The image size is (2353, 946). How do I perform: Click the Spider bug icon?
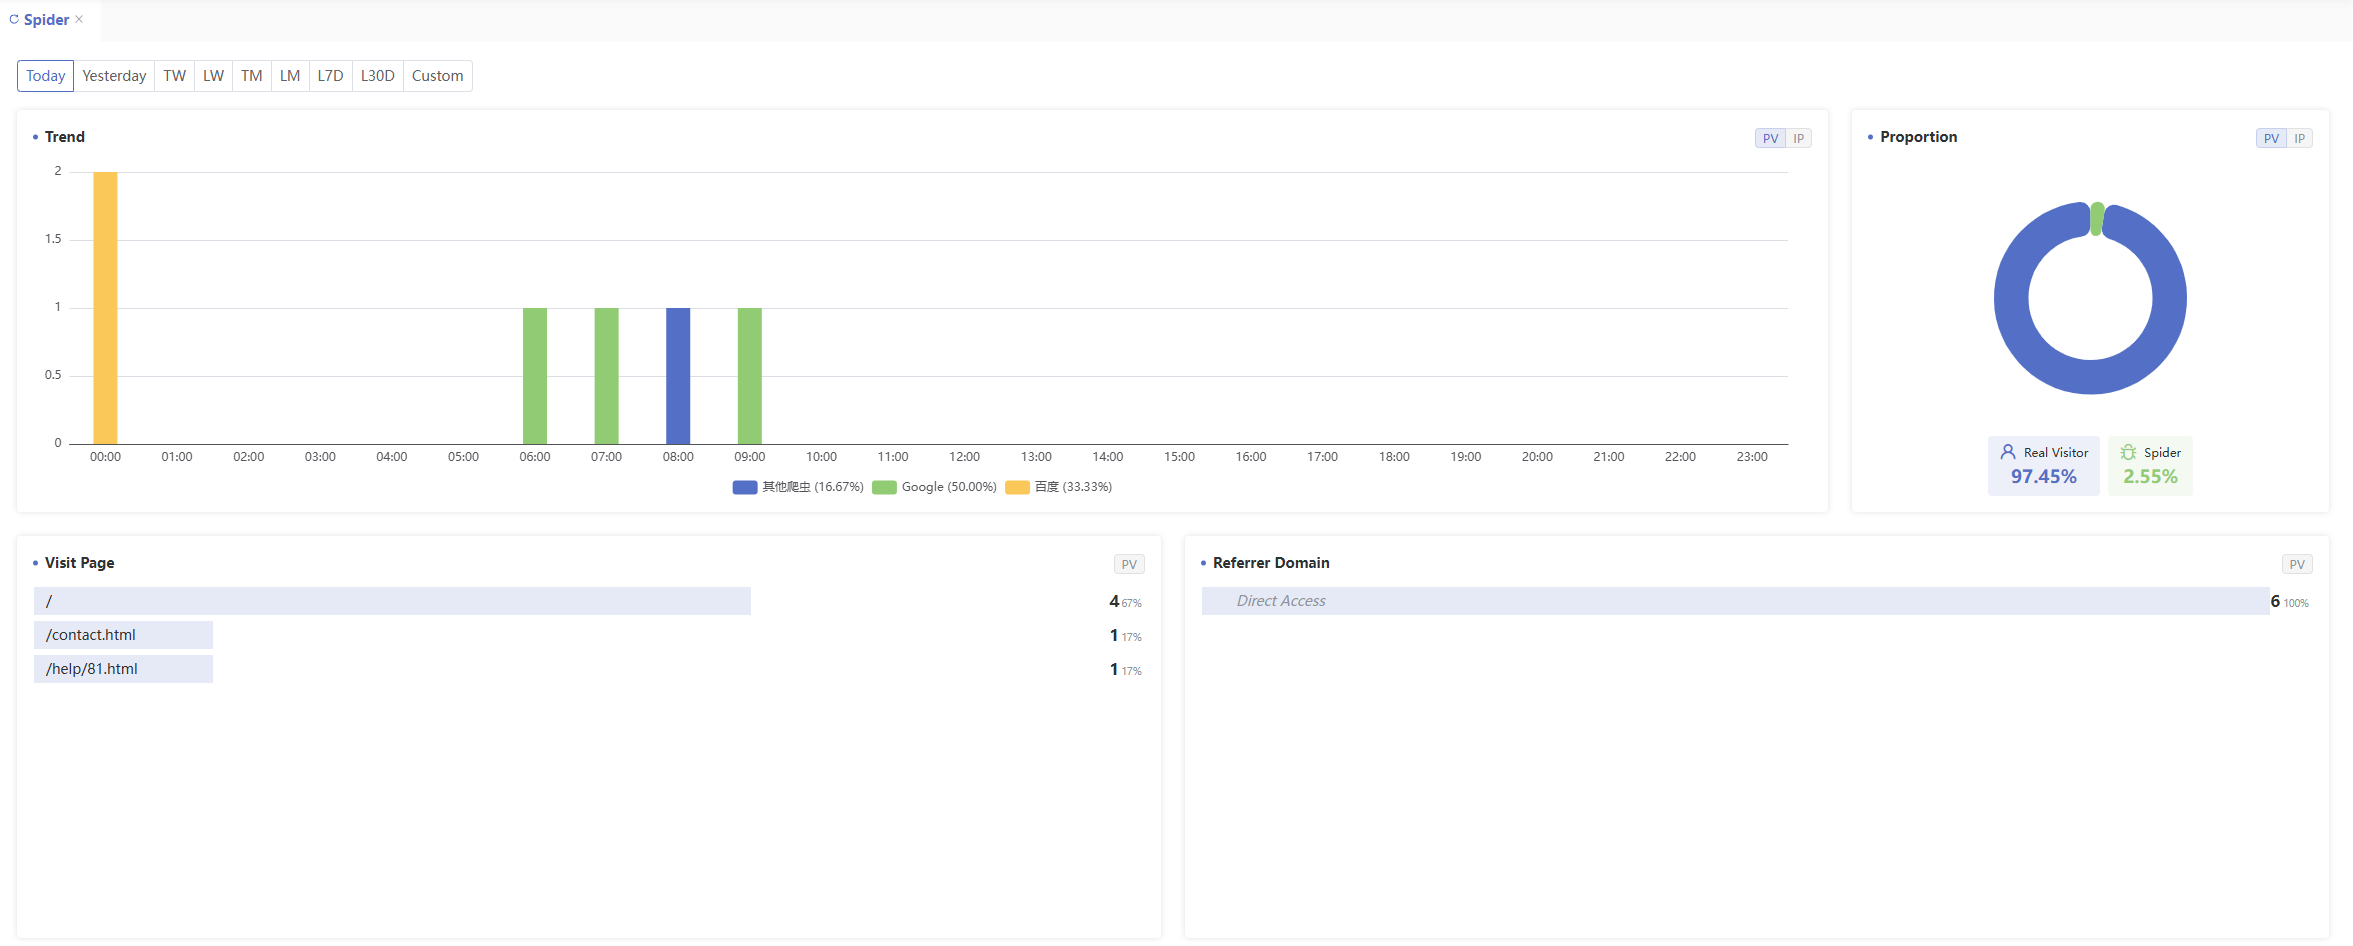[2128, 452]
